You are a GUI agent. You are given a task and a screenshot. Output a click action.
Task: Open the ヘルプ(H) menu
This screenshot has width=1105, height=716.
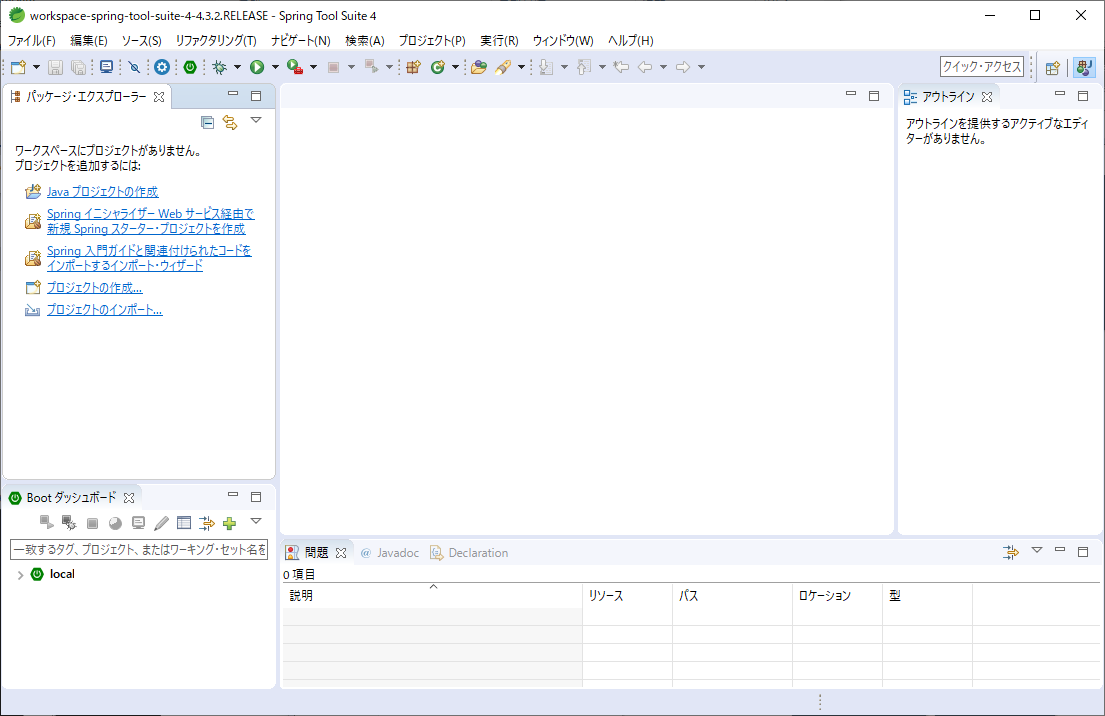coord(631,41)
